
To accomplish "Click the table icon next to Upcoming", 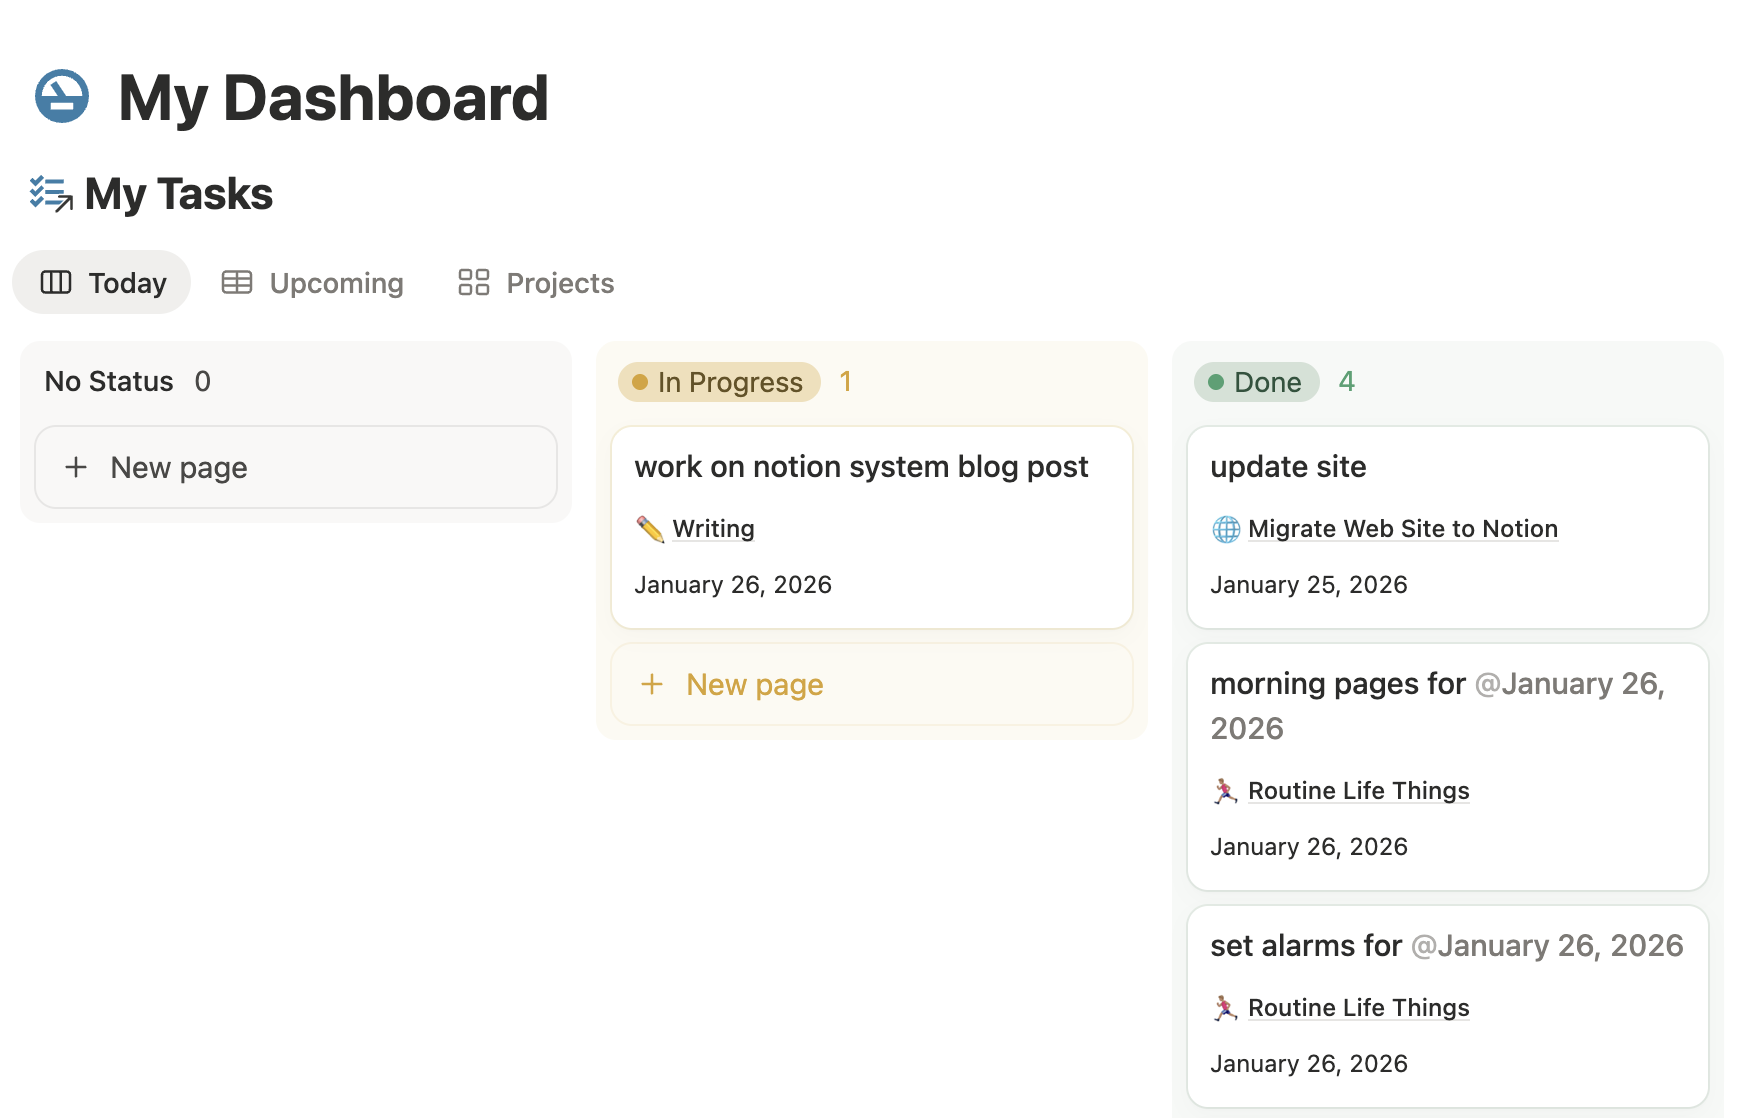I will pos(236,282).
